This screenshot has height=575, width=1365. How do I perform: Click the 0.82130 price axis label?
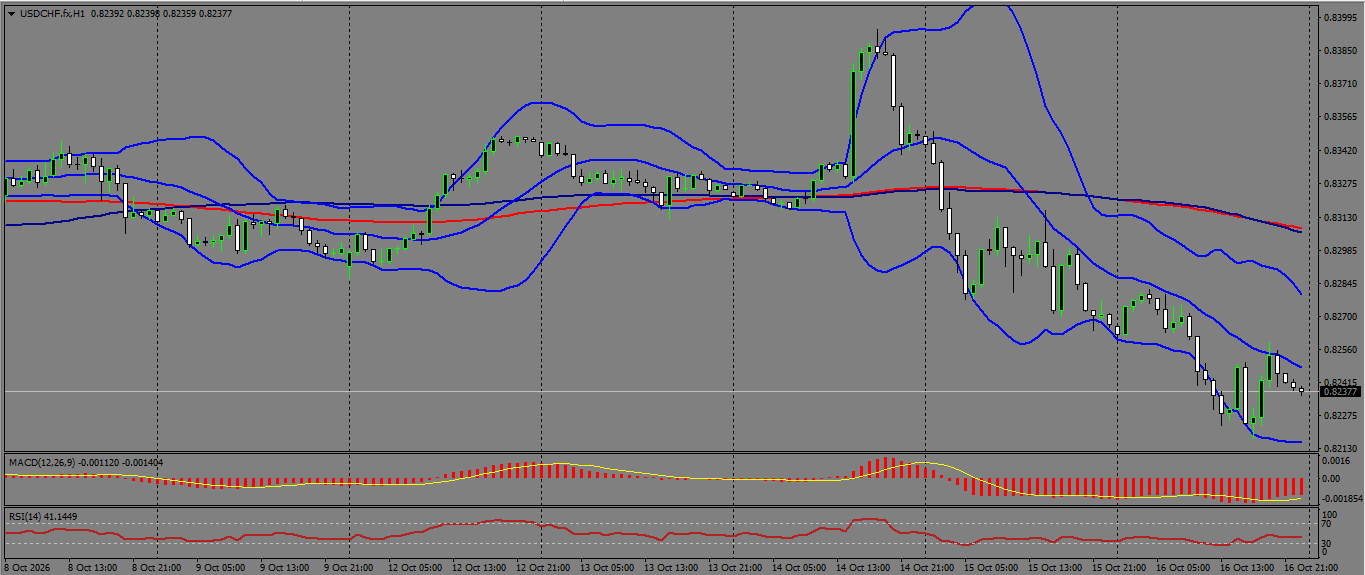click(1340, 448)
